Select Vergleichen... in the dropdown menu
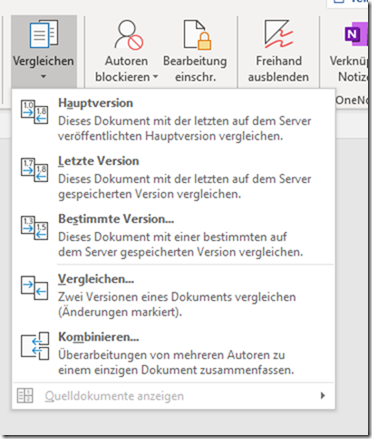This screenshot has width=372, height=439. coord(173,295)
